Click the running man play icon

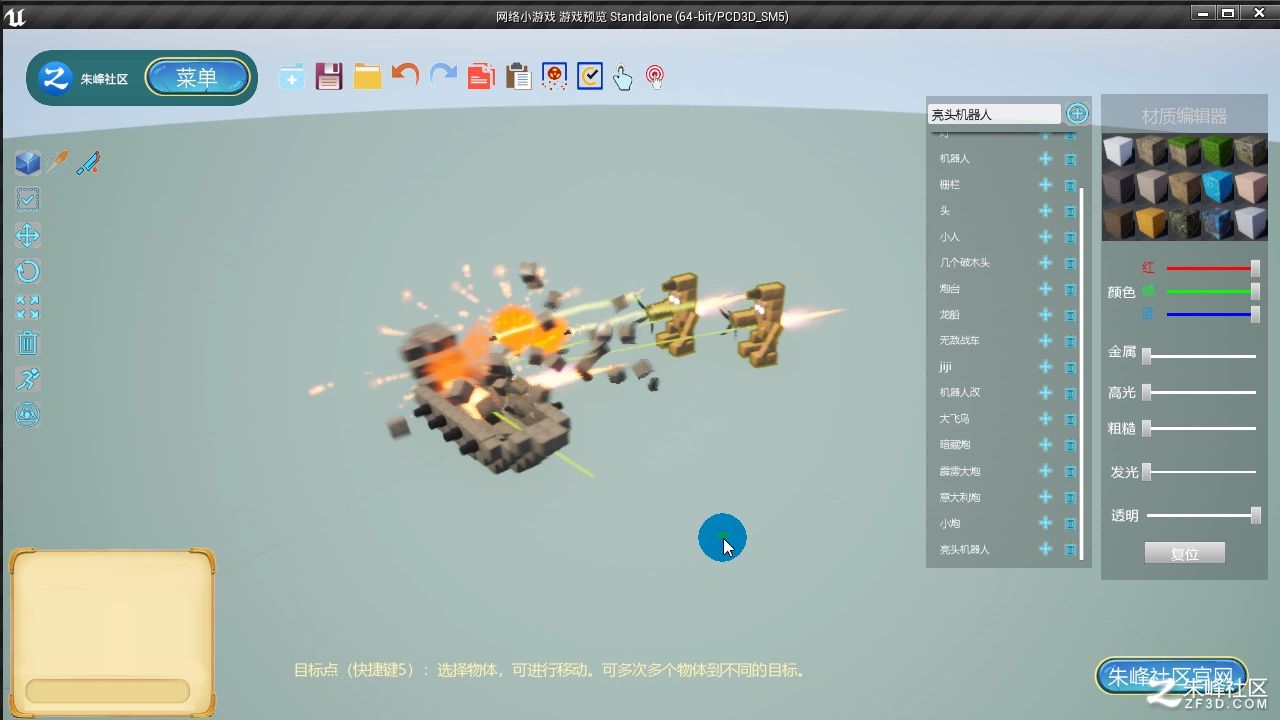click(28, 379)
